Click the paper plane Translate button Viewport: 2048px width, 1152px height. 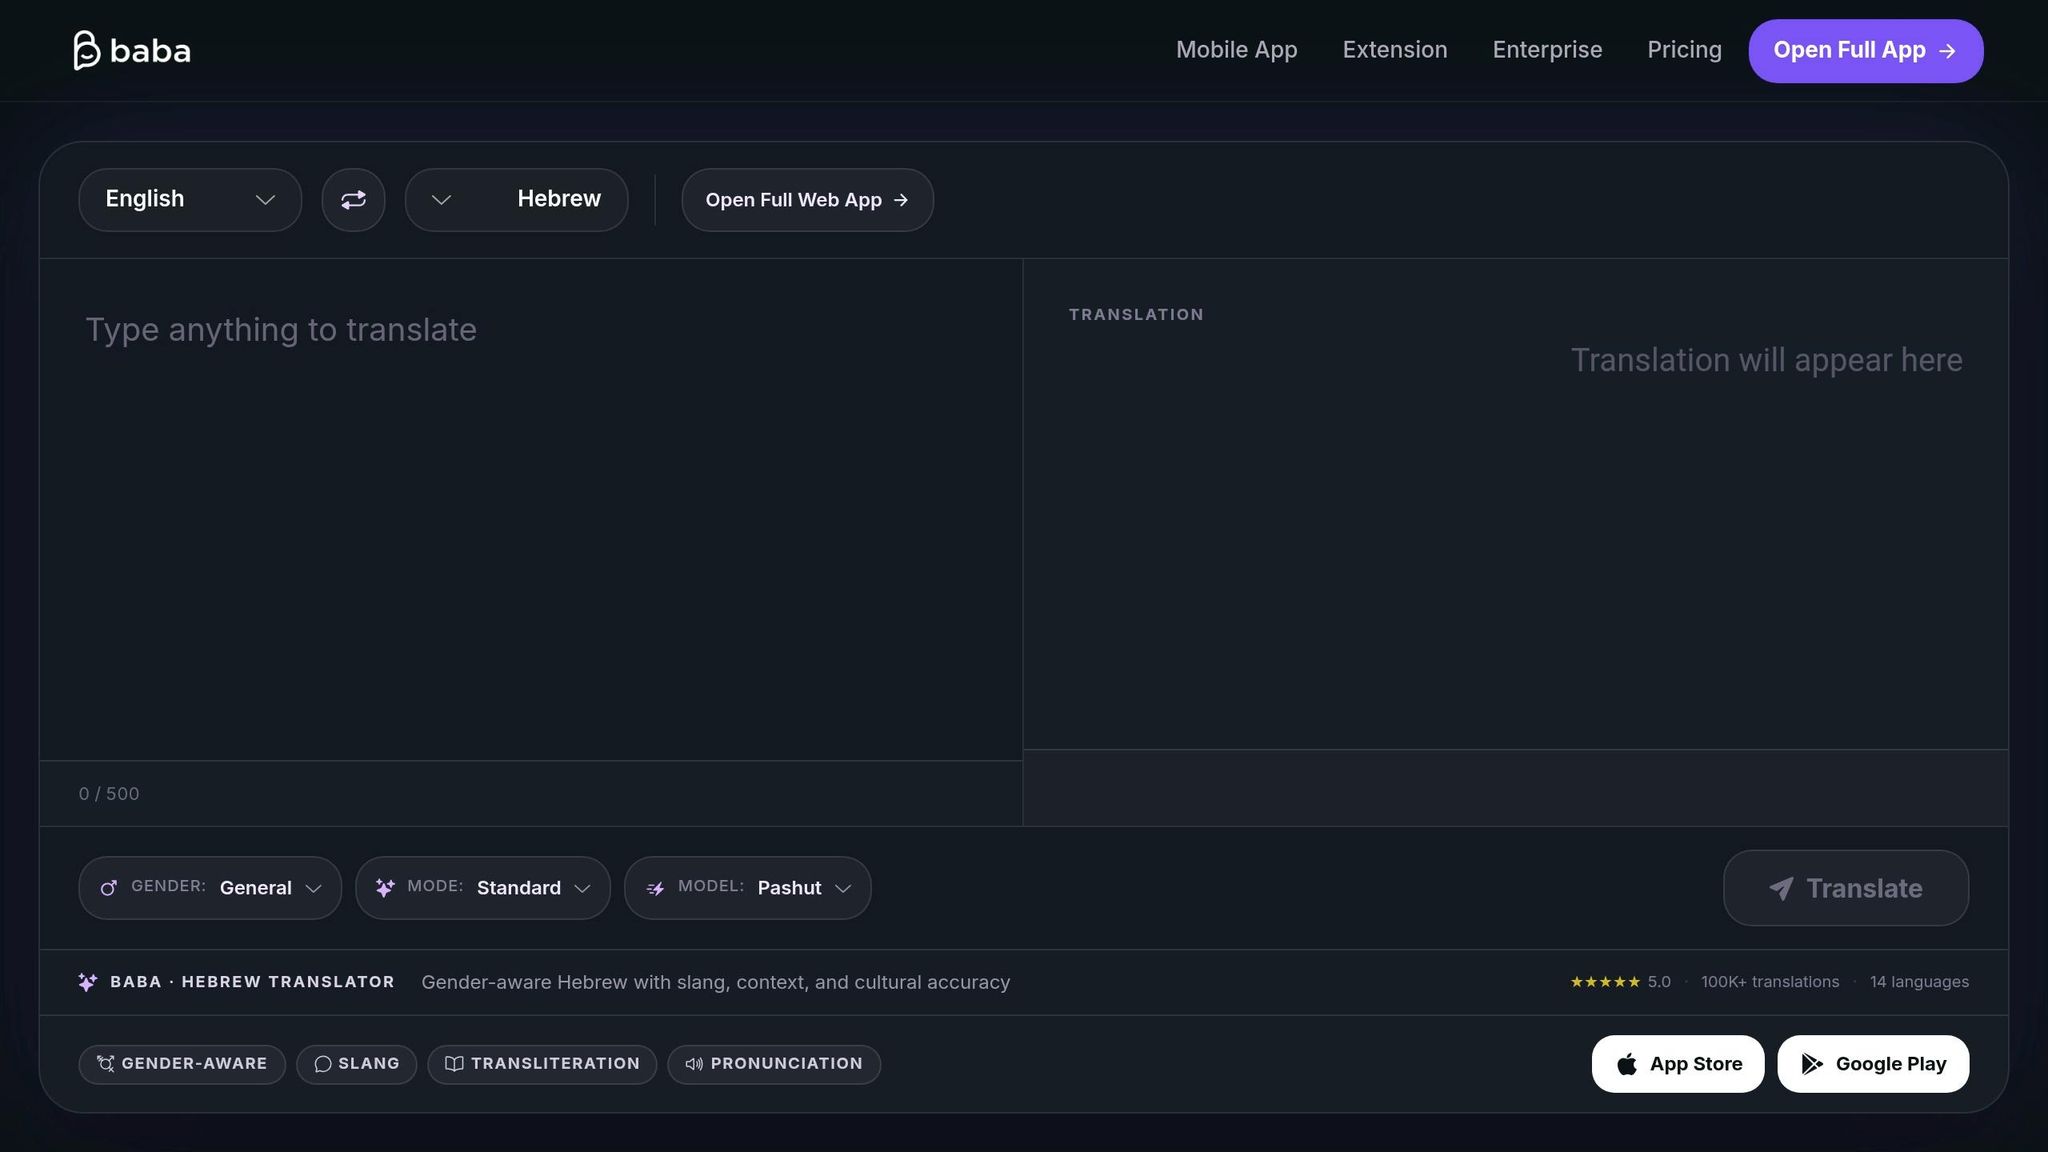pos(1845,888)
